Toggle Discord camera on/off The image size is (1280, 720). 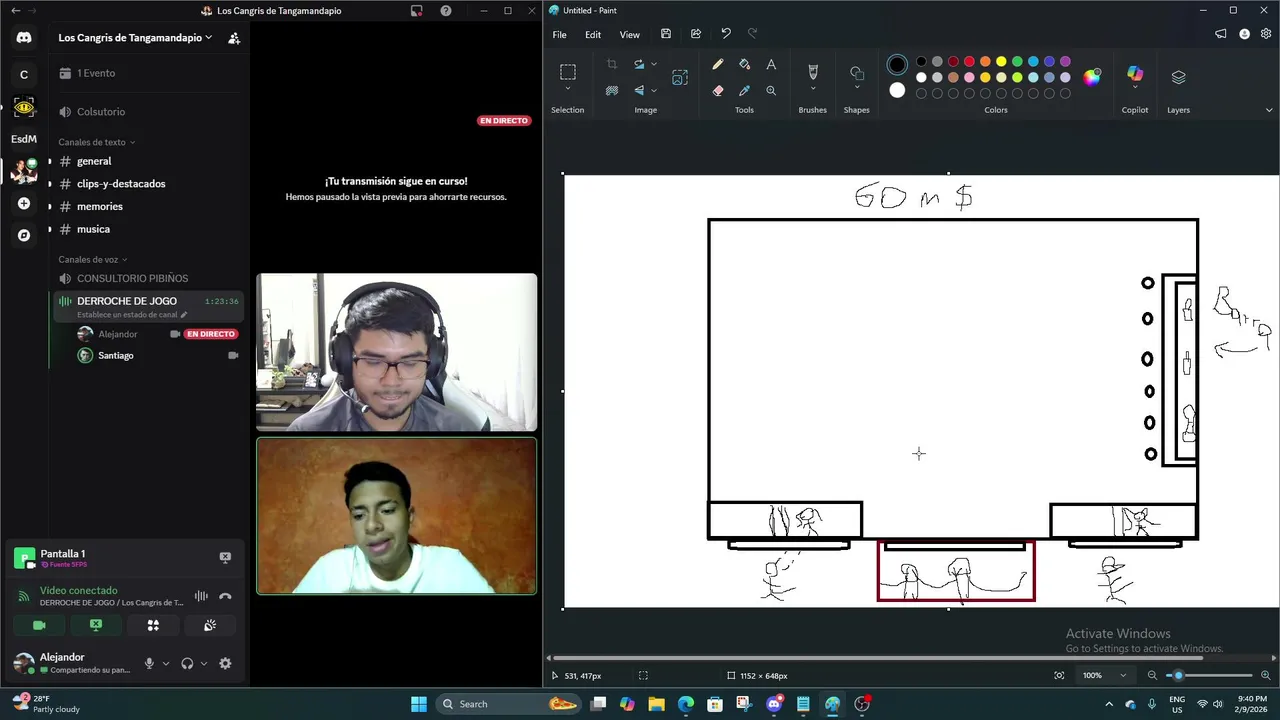pos(39,625)
